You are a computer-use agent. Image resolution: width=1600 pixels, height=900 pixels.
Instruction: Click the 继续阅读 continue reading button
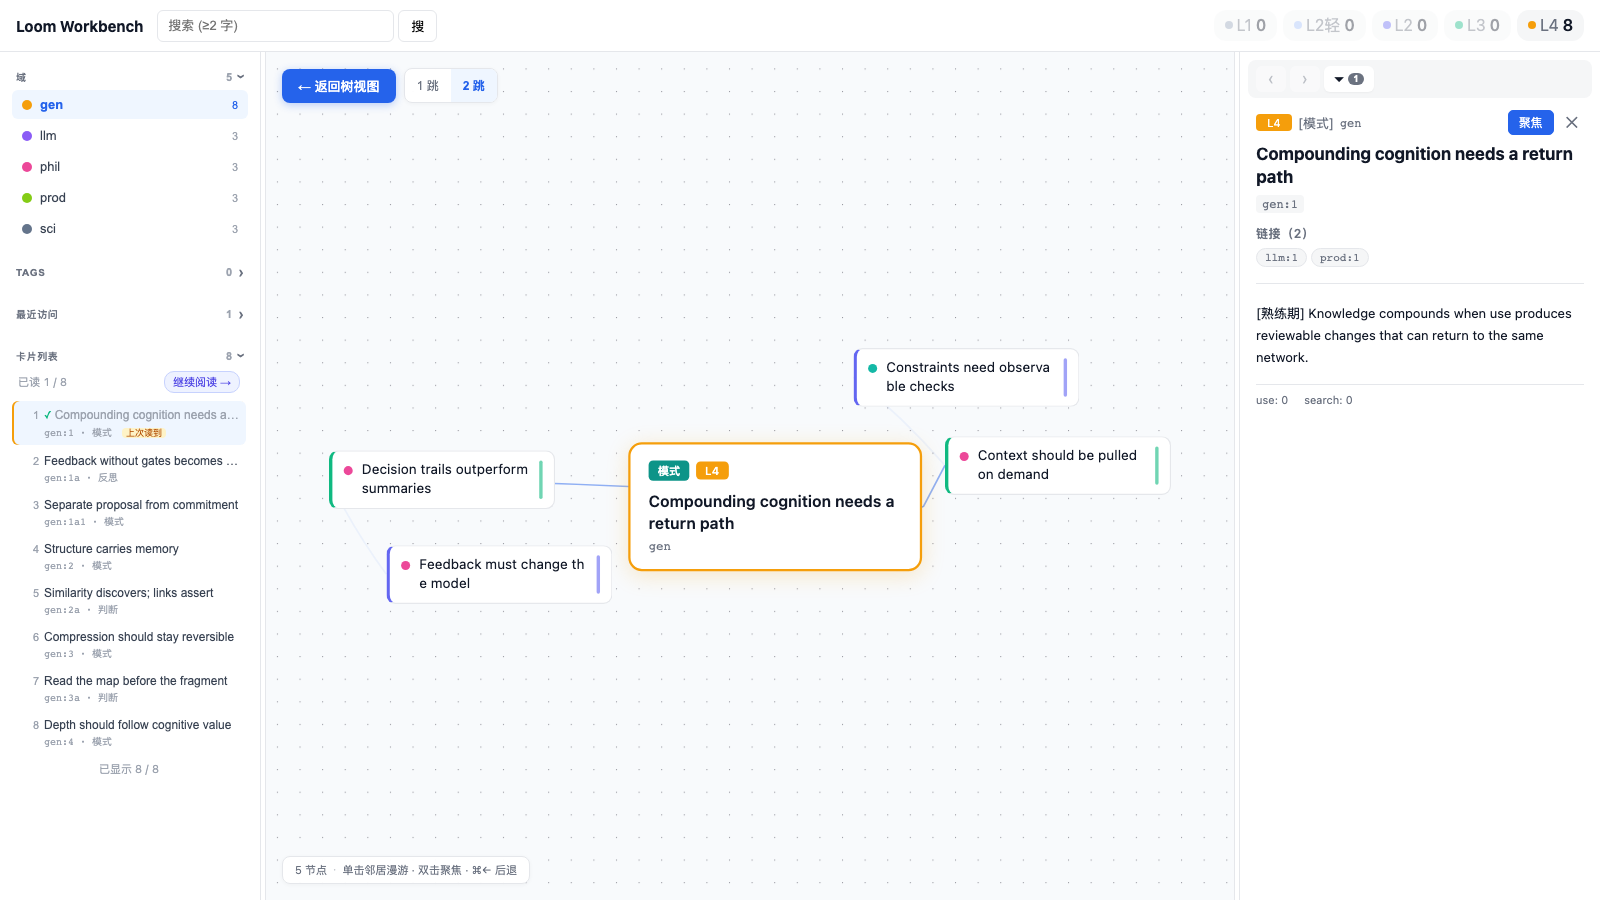tap(202, 382)
